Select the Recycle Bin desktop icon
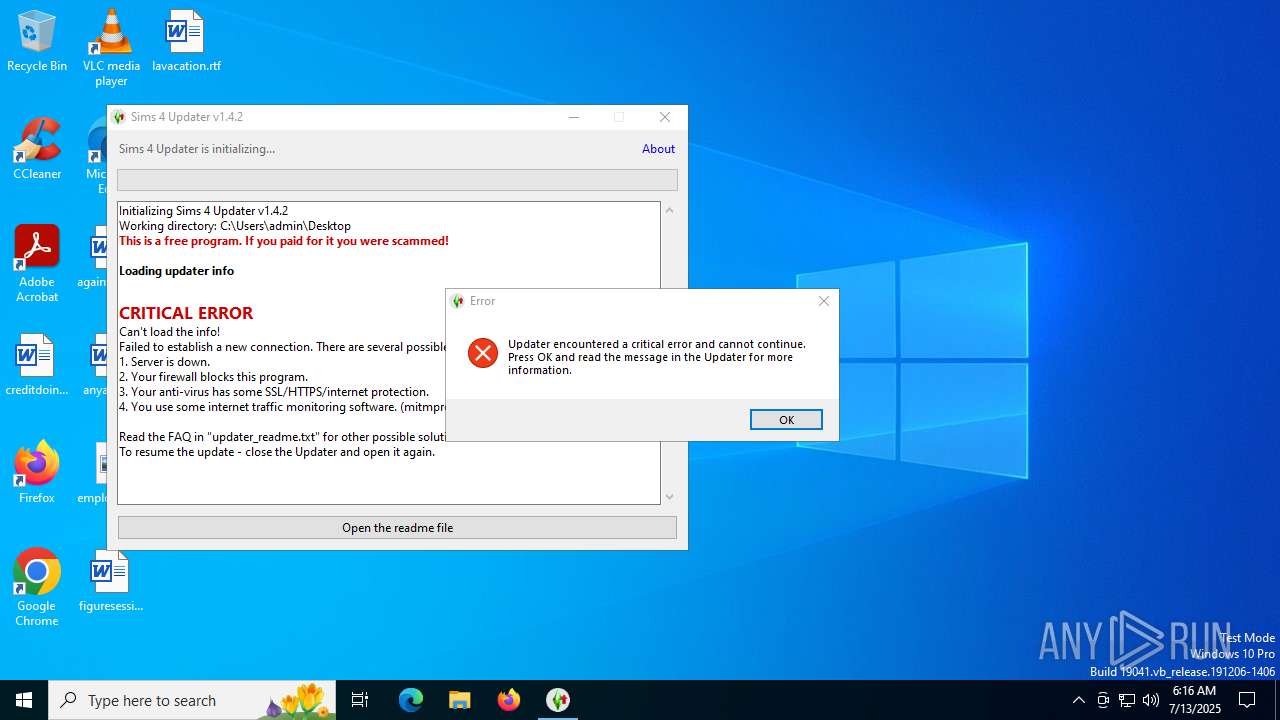The image size is (1280, 720). [x=37, y=42]
